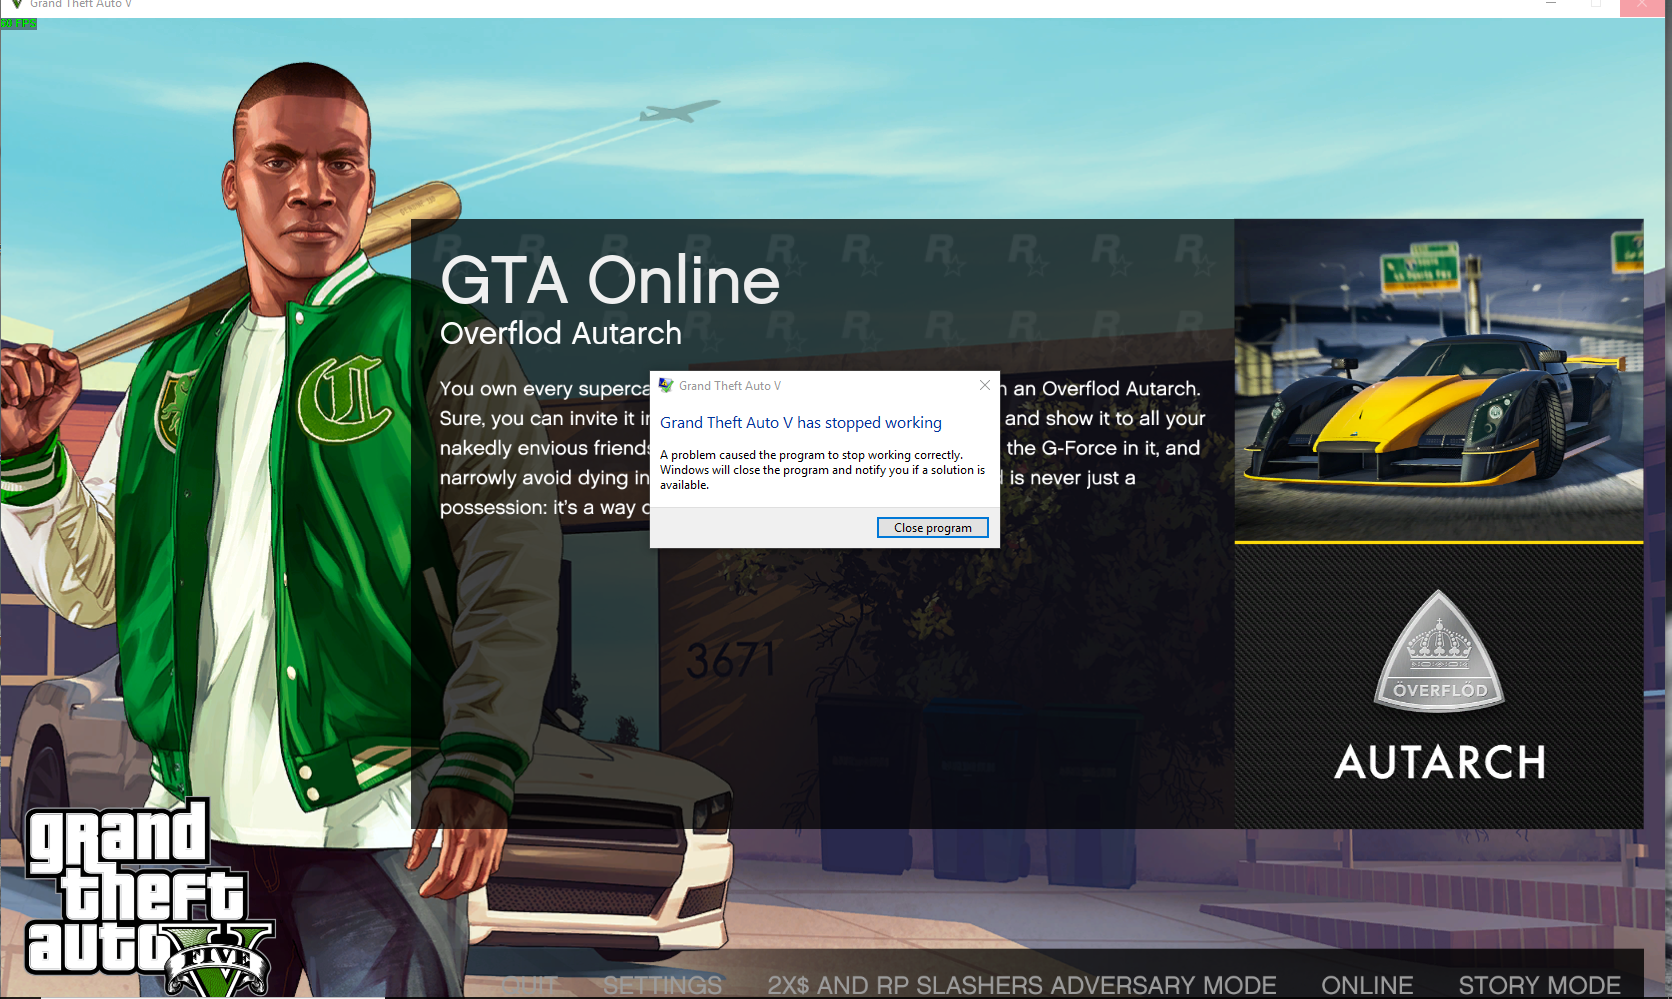Click the dialog's Grand Theft Auto V icon
This screenshot has width=1672, height=999.
pos(666,385)
